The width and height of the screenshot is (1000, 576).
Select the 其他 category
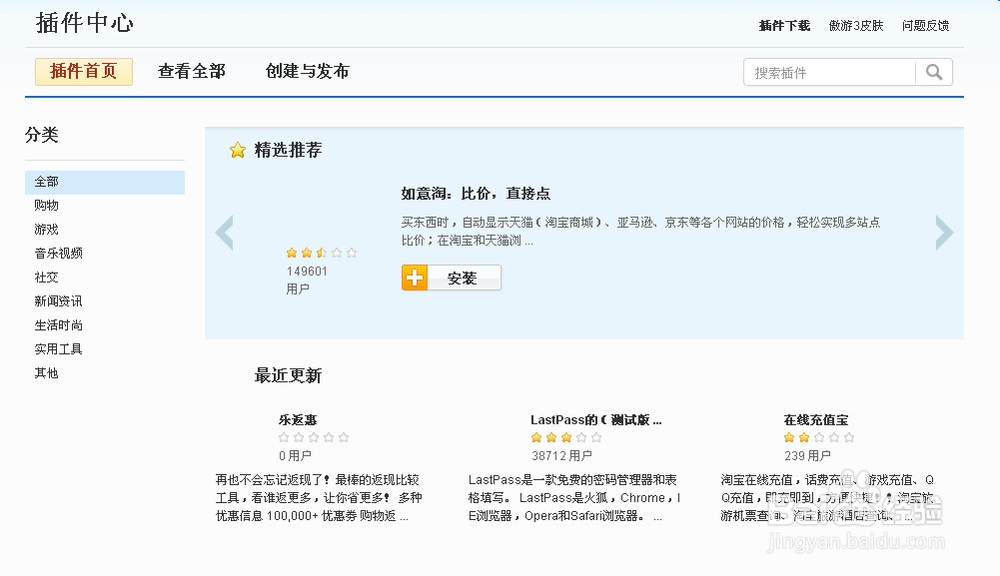[x=47, y=373]
